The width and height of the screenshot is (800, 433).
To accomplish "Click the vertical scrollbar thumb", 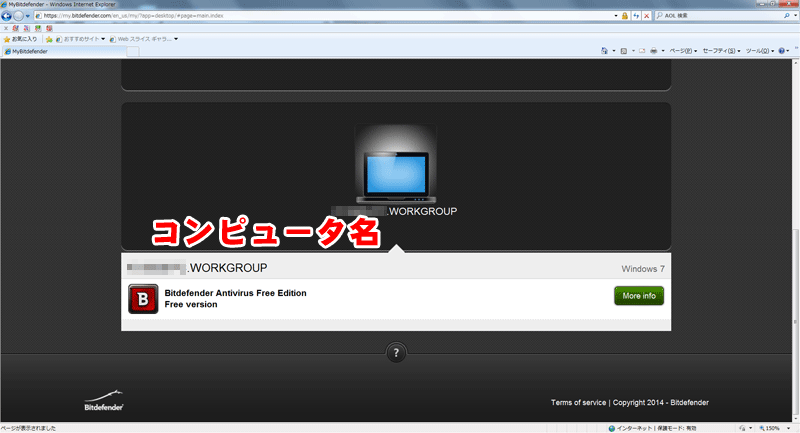I will (795, 321).
